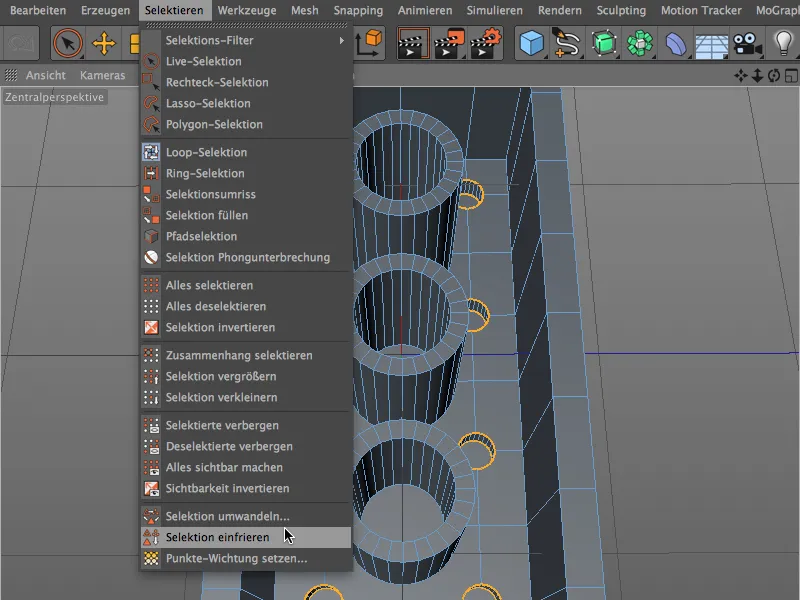This screenshot has width=800, height=600.
Task: Render to Picture Viewer clapperboard icon
Action: (449, 43)
